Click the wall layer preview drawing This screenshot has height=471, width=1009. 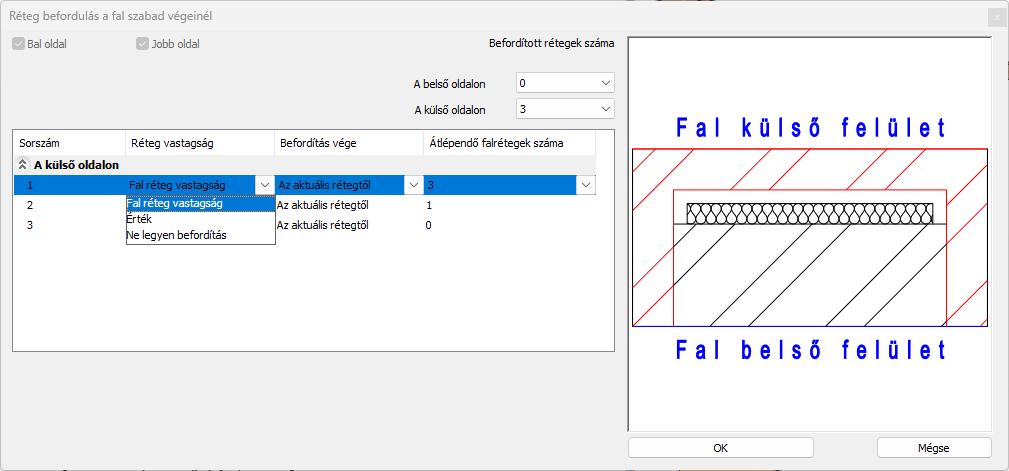click(x=809, y=238)
